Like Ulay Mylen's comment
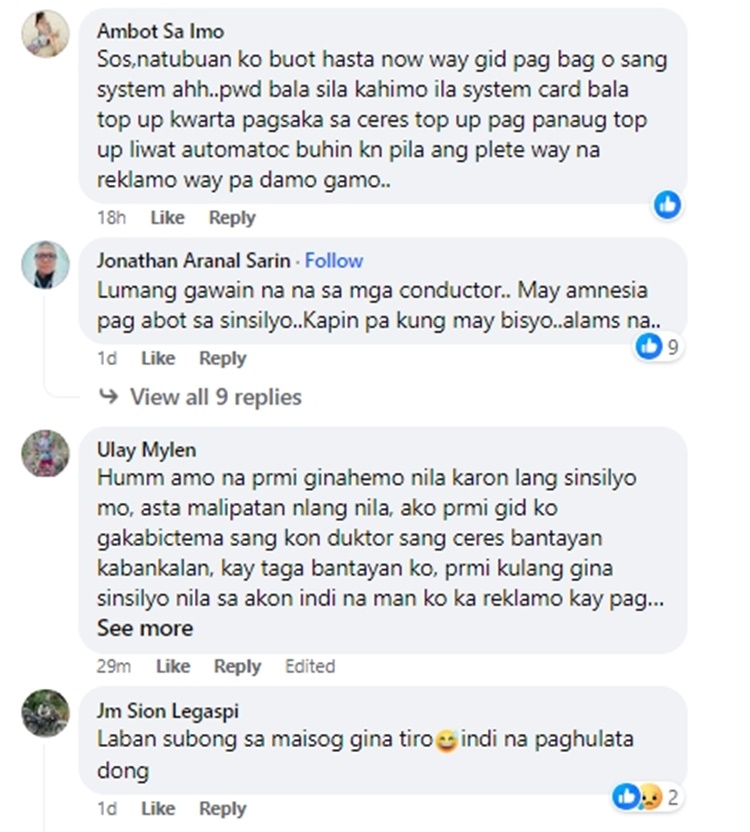The image size is (750, 832). (x=173, y=666)
